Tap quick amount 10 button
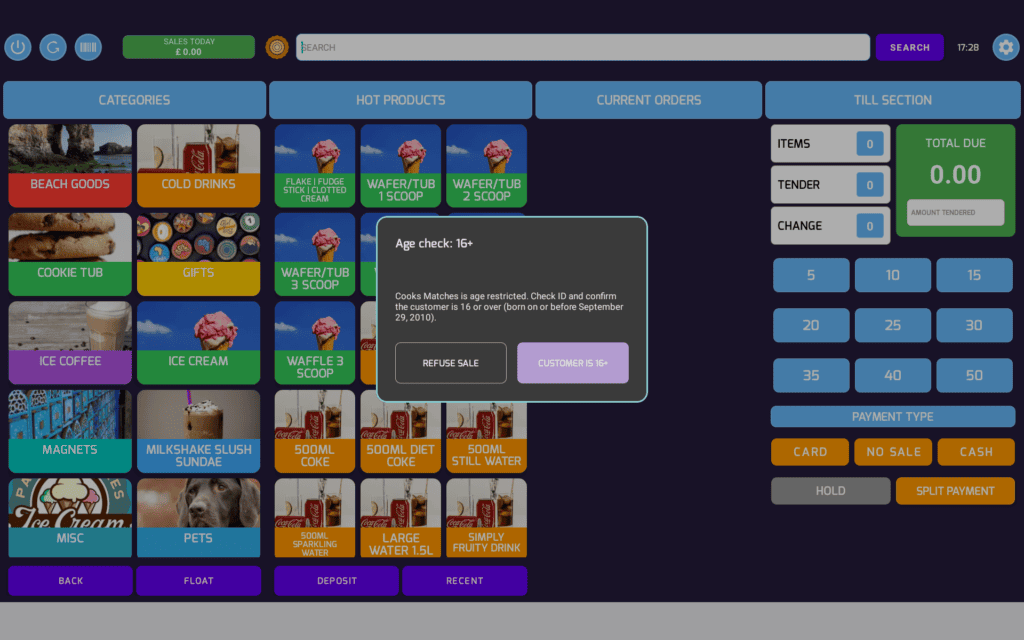 point(893,275)
